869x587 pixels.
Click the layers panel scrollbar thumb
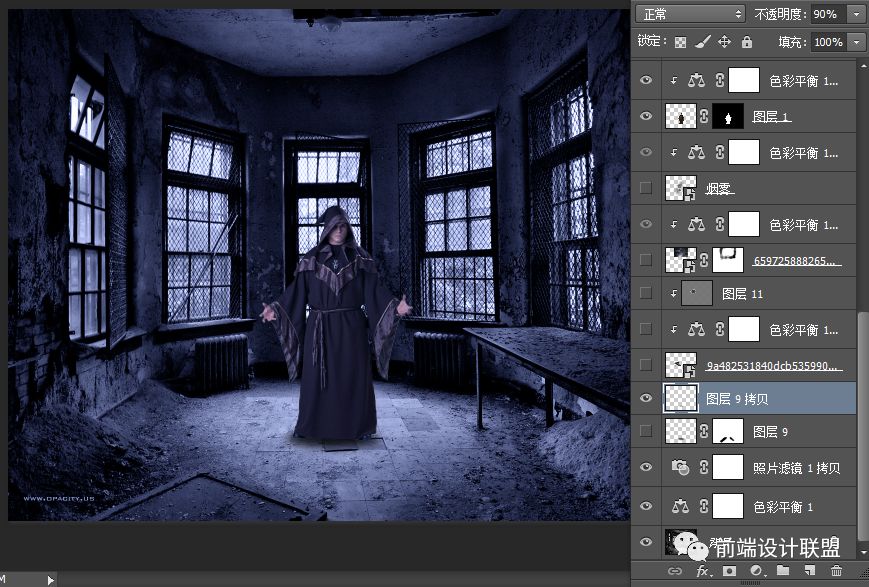863,425
